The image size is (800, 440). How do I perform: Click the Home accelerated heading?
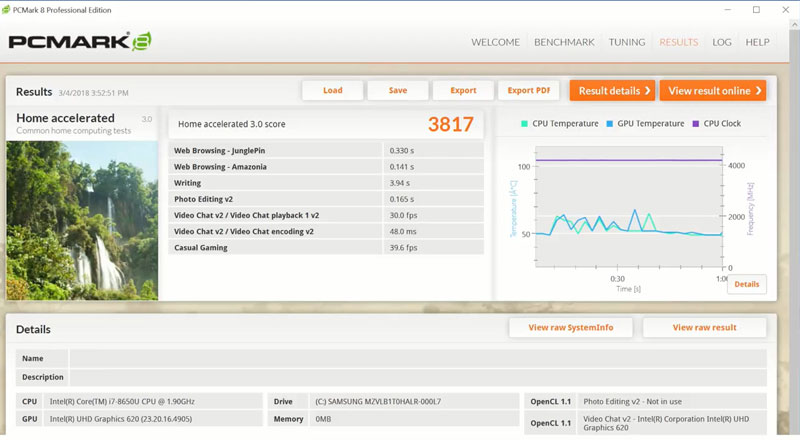[65, 118]
